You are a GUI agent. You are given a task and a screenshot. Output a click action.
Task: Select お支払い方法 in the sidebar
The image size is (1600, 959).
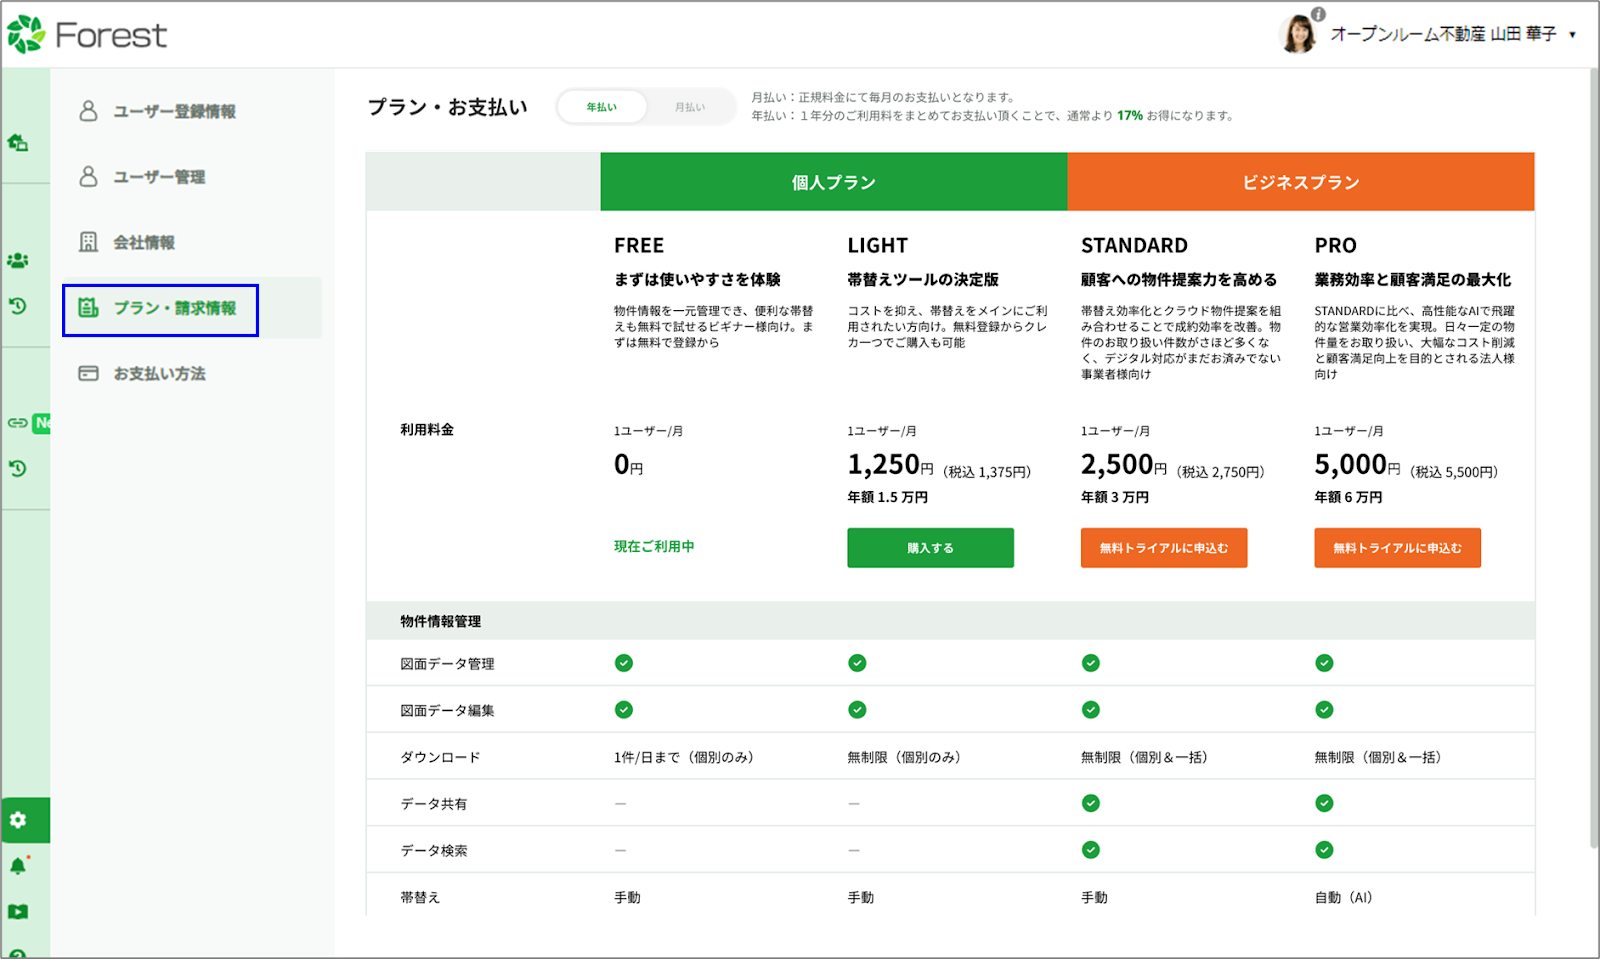point(159,374)
